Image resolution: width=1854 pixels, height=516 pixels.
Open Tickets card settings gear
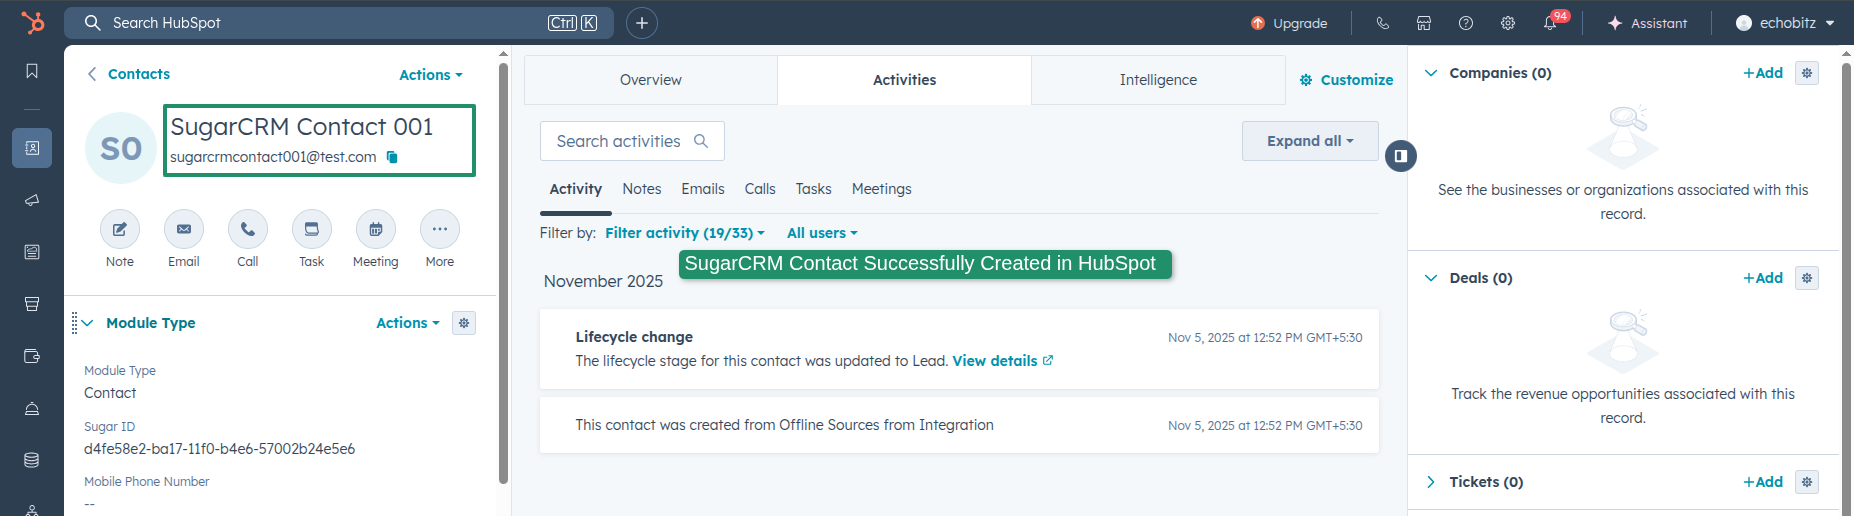pyautogui.click(x=1807, y=482)
